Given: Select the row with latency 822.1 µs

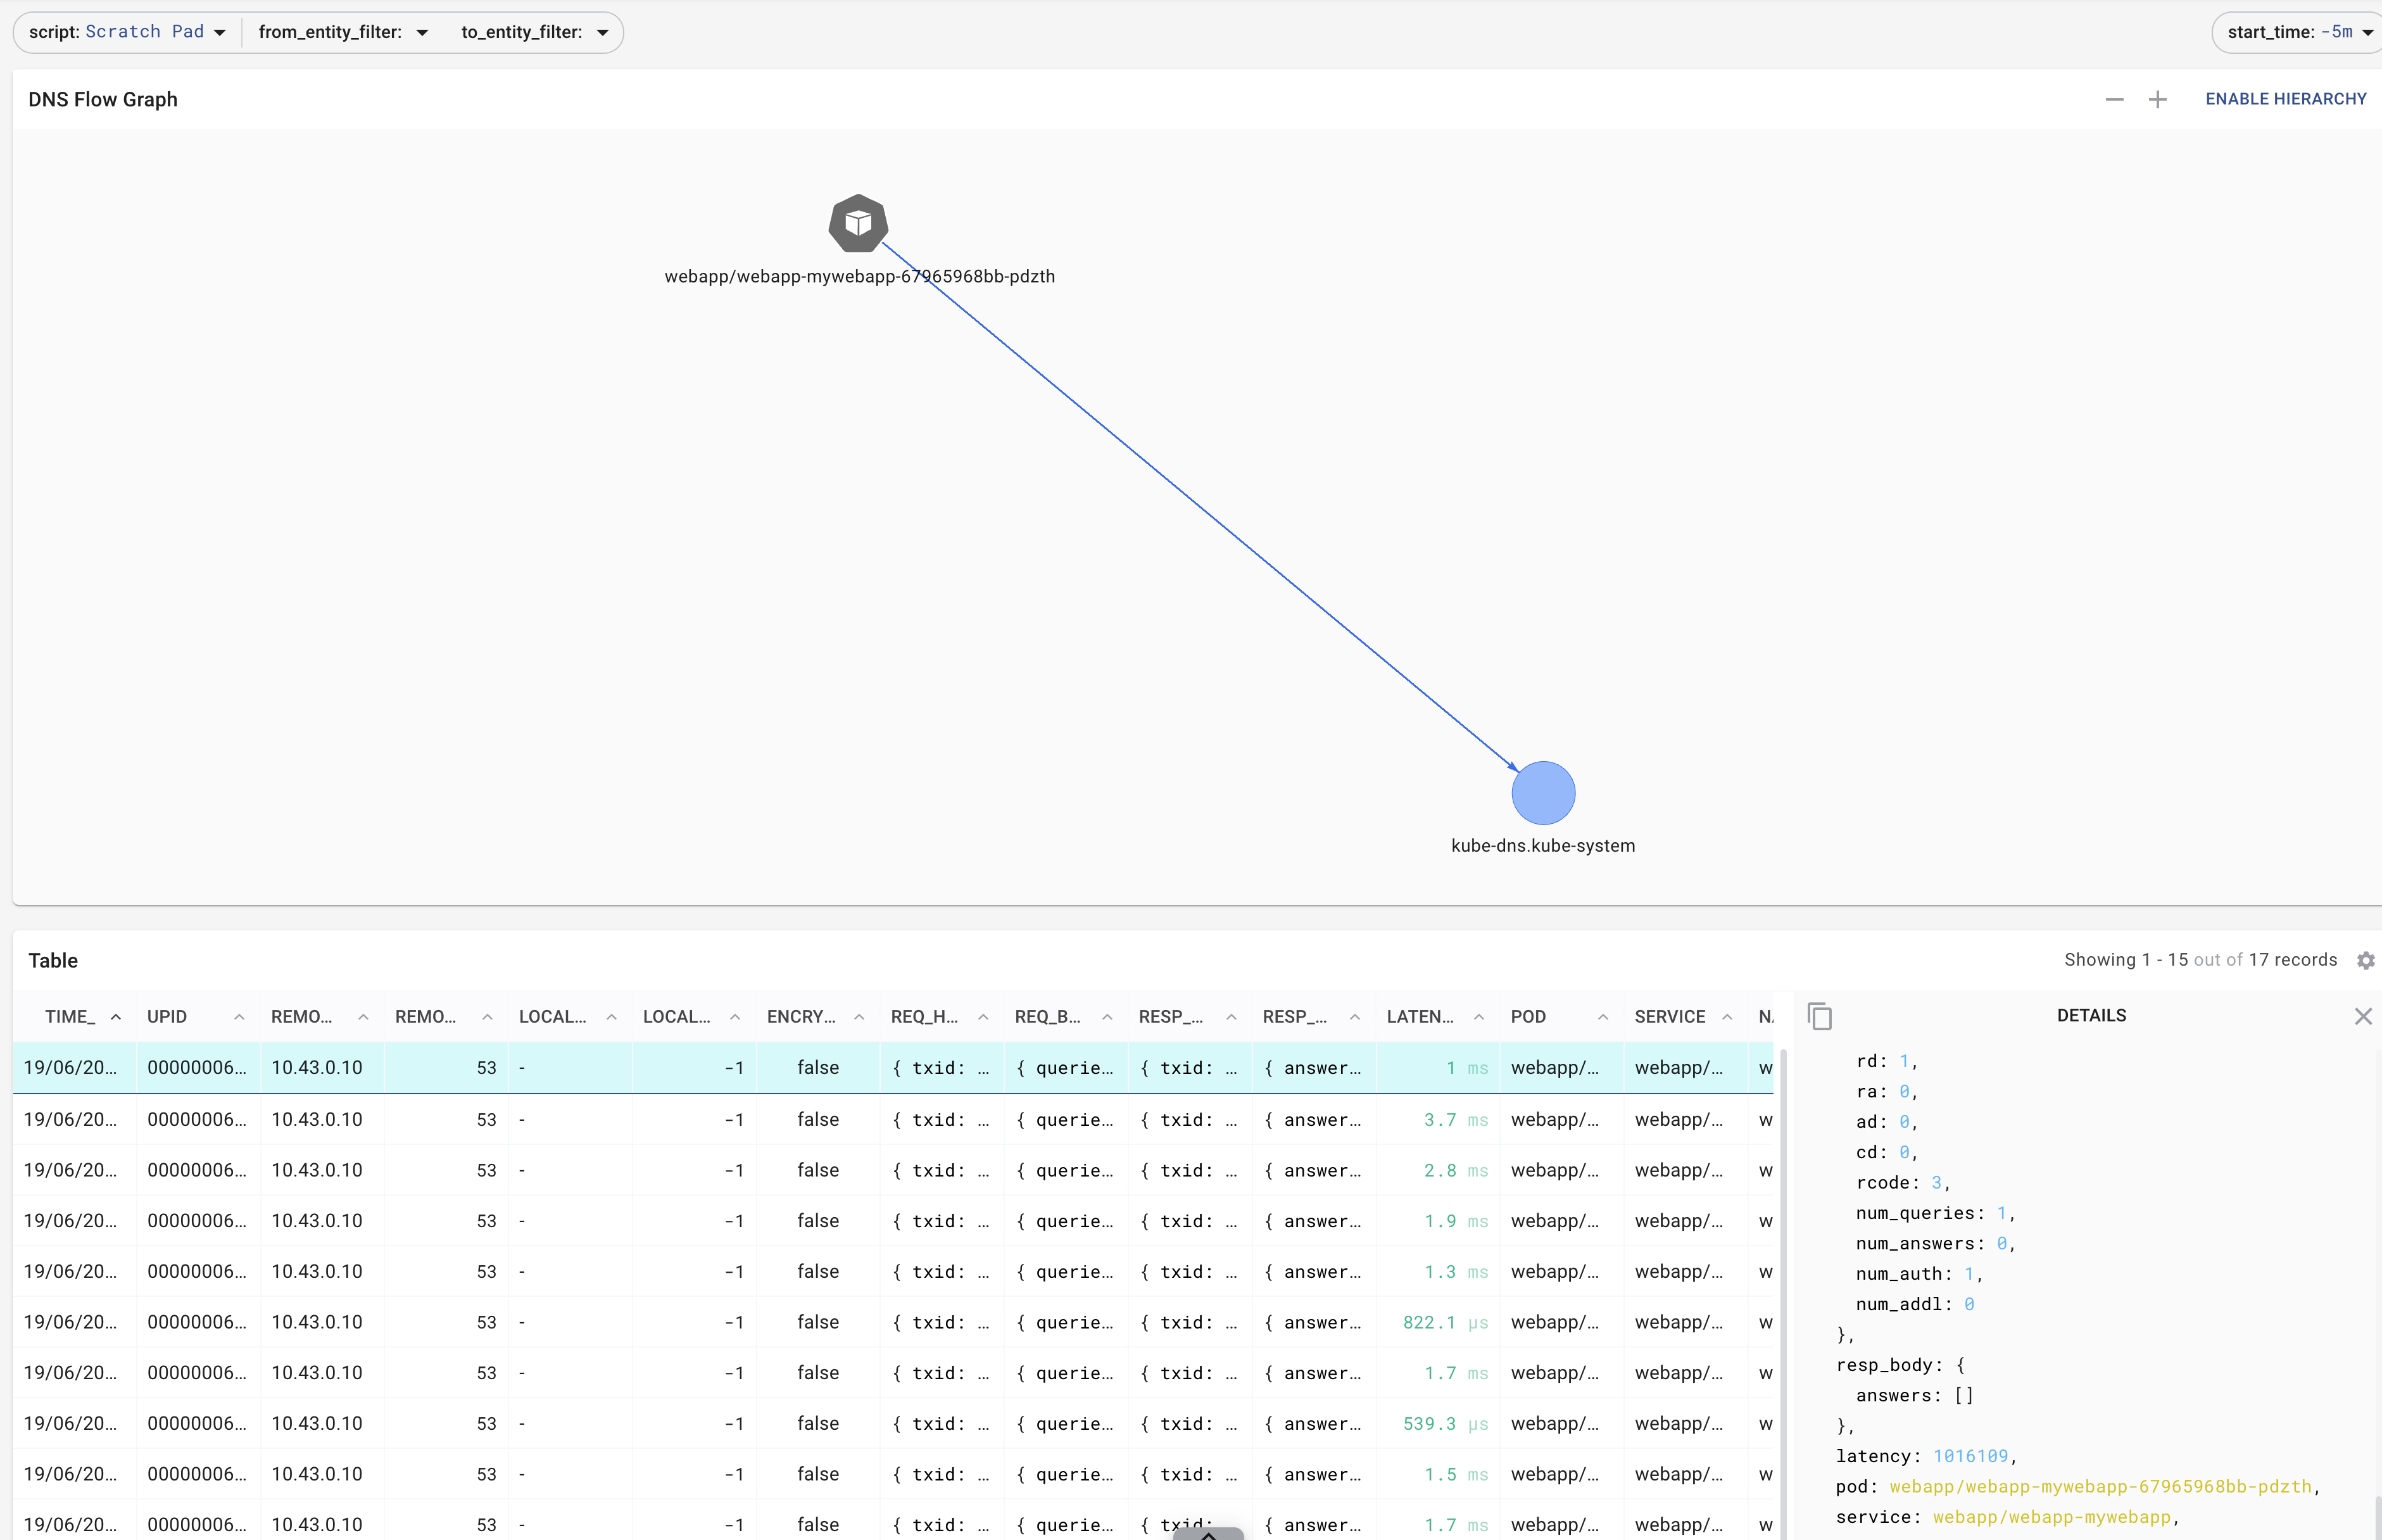Looking at the screenshot, I should (893, 1323).
